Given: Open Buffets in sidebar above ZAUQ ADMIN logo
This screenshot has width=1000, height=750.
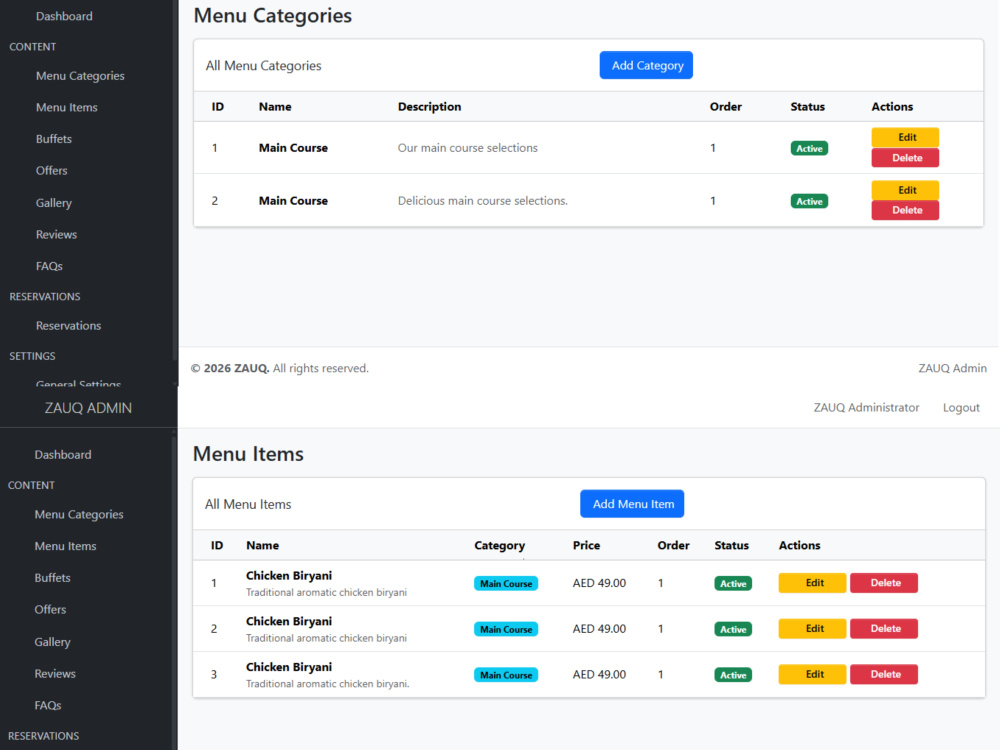Looking at the screenshot, I should (54, 139).
